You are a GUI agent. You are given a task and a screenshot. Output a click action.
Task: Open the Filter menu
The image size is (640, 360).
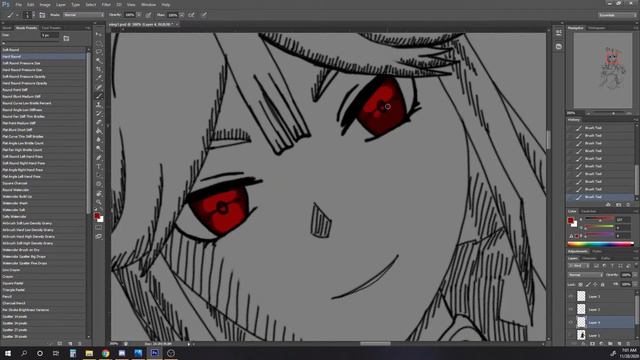[106, 4]
